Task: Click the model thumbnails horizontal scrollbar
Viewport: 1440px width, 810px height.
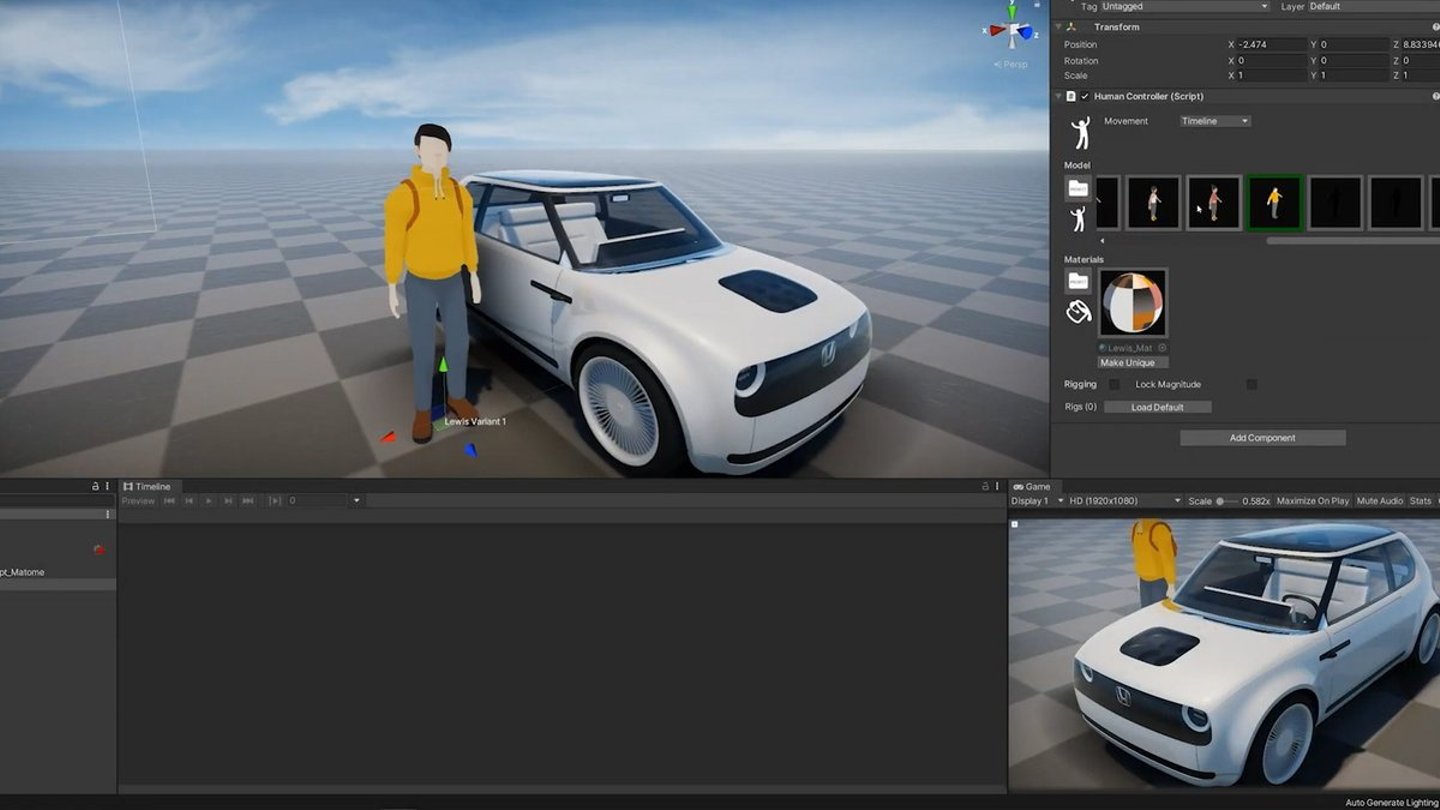Action: coord(1351,240)
